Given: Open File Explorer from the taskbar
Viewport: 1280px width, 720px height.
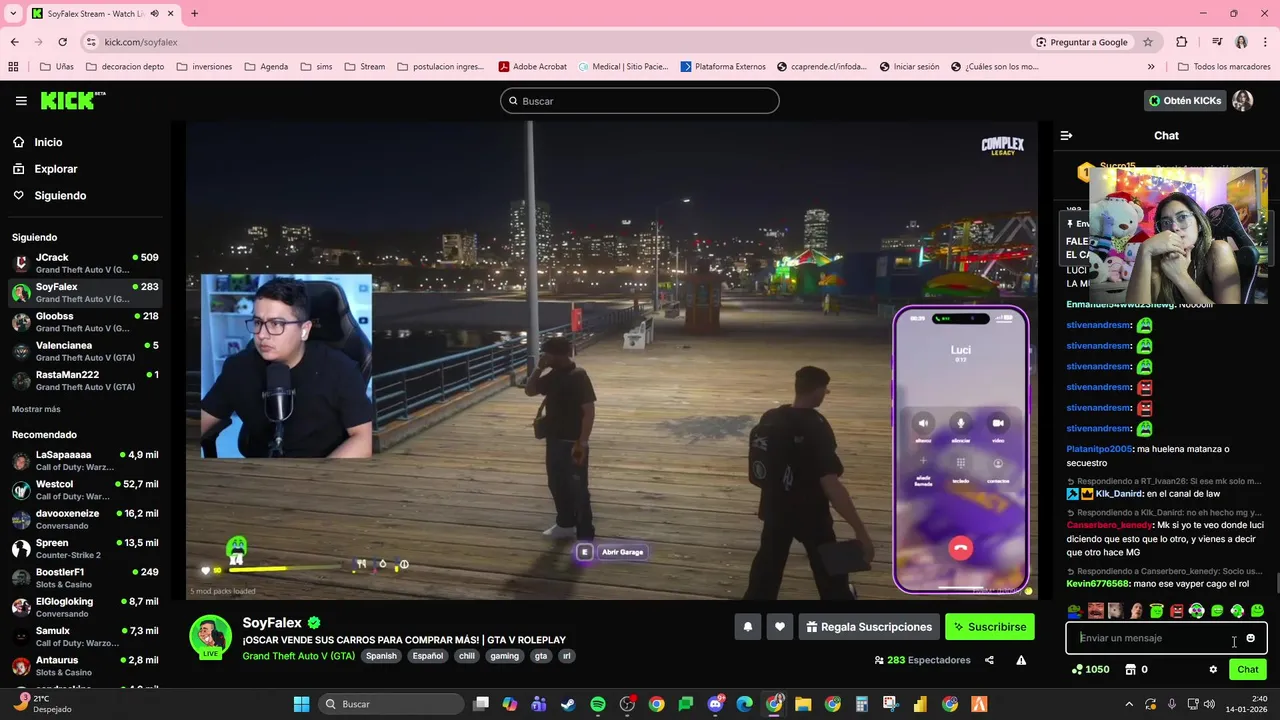Looking at the screenshot, I should coord(803,704).
